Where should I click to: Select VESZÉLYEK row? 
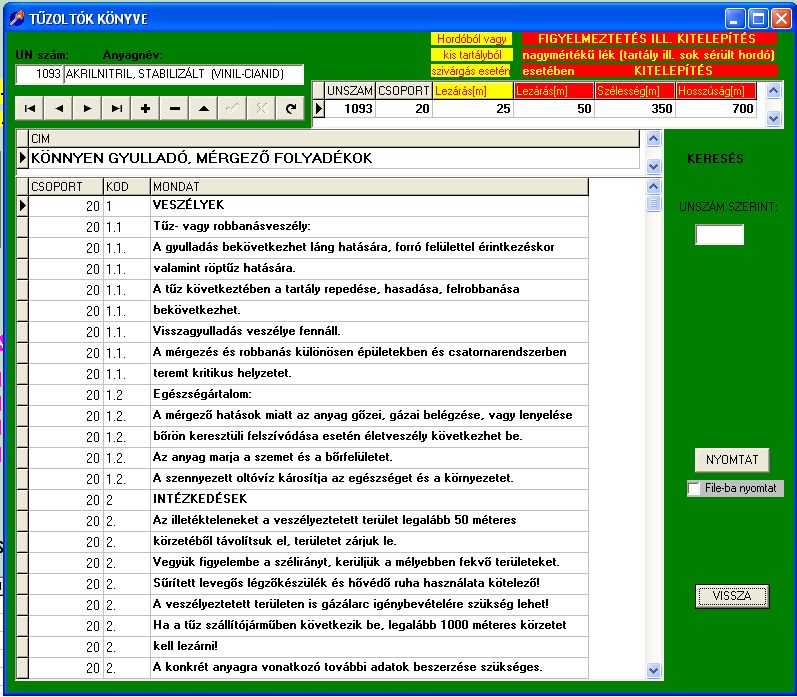(308, 205)
